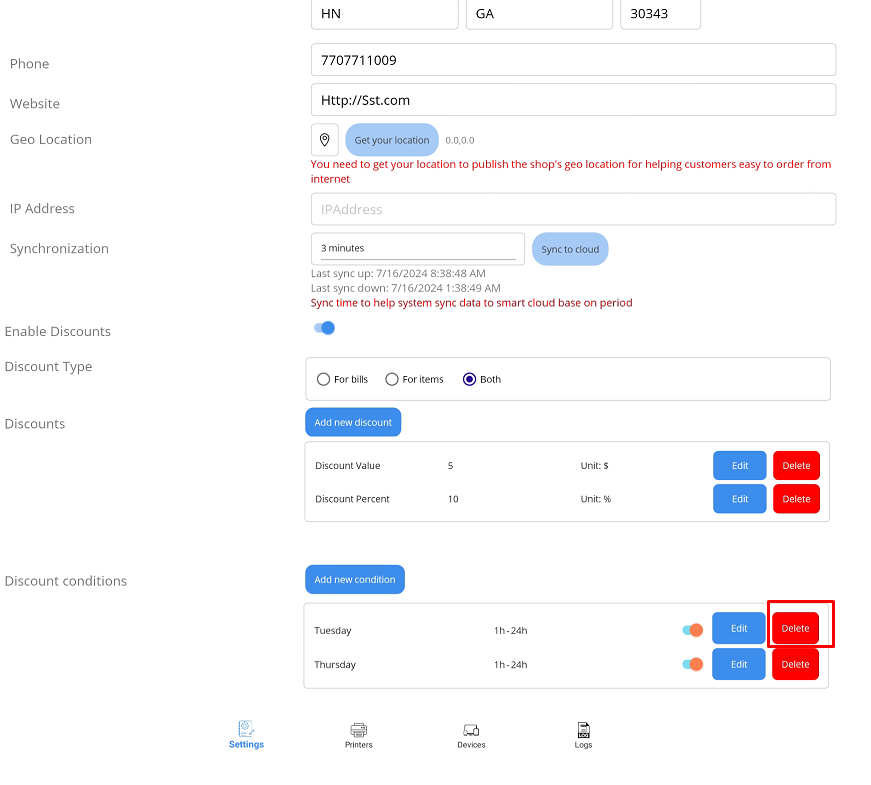The height and width of the screenshot is (785, 871).
Task: Click the Sync to cloud button
Action: coord(570,249)
